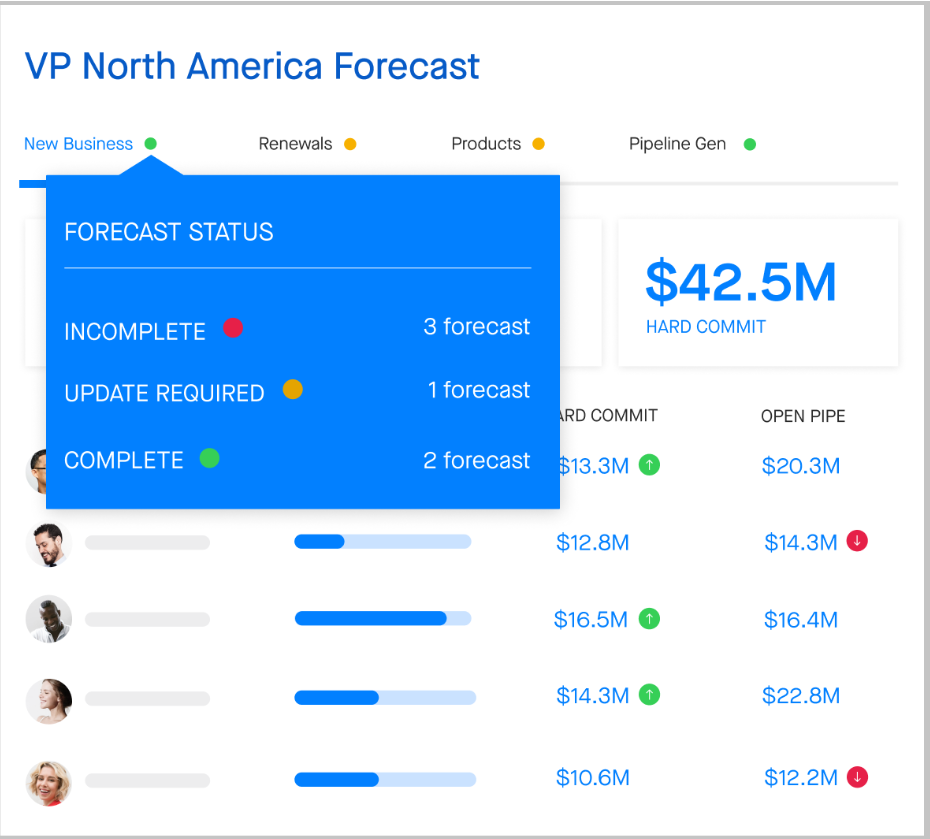The height and width of the screenshot is (839, 930).
Task: Click the bearded man's avatar in the $12.8M row
Action: pyautogui.click(x=49, y=544)
